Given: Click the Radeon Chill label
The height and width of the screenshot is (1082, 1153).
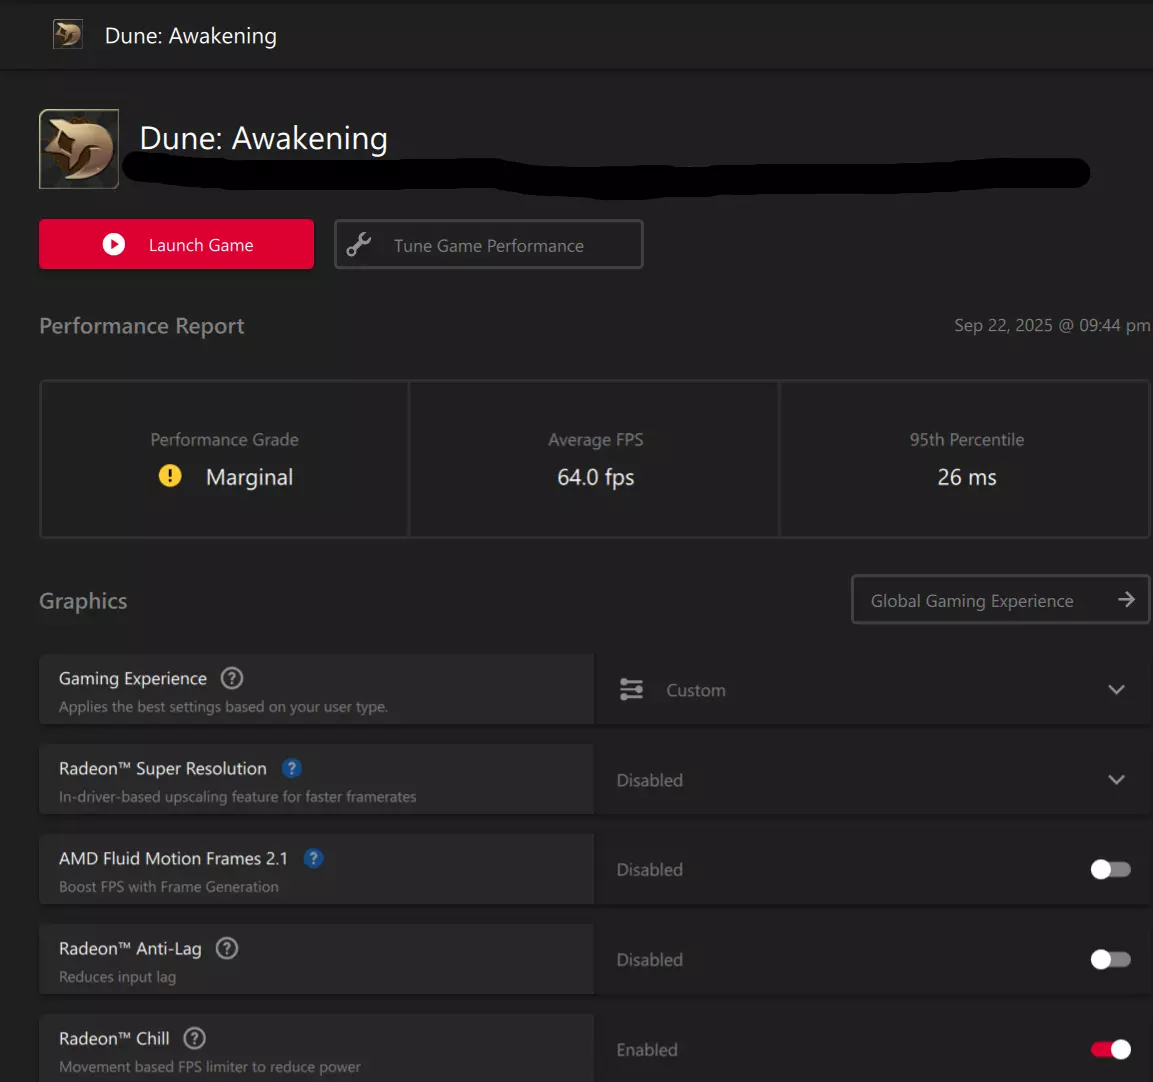Looking at the screenshot, I should (114, 1039).
